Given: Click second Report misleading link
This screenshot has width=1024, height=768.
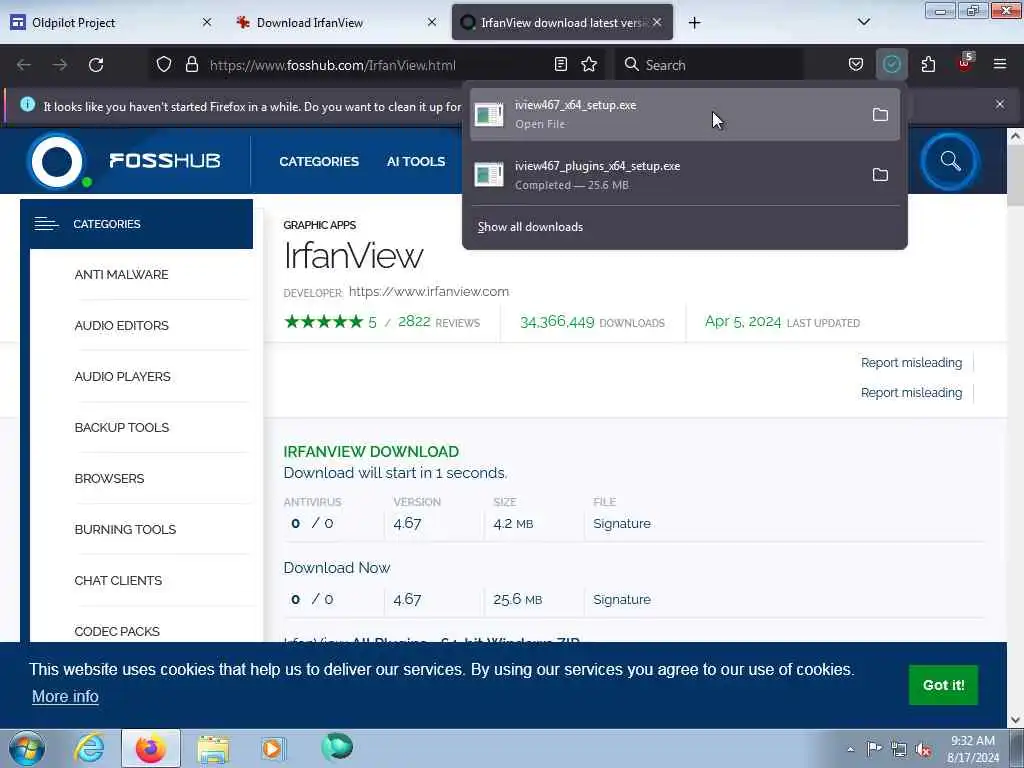Looking at the screenshot, I should click(911, 392).
